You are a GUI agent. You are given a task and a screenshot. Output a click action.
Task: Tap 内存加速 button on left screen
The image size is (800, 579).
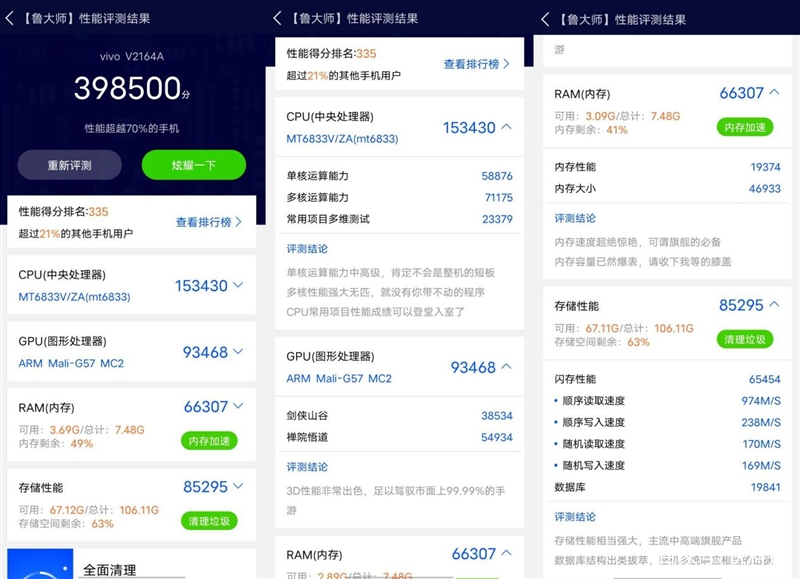coord(209,441)
